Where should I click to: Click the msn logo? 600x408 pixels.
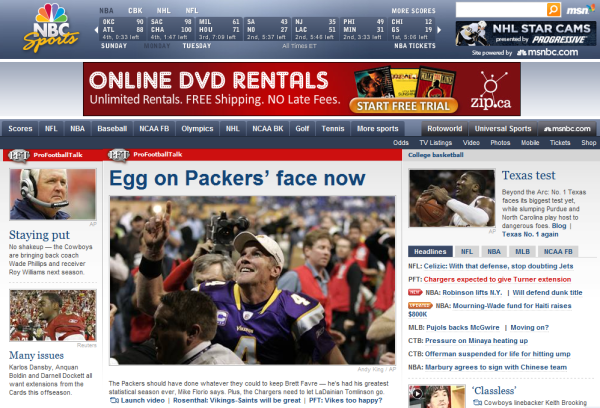[580, 10]
